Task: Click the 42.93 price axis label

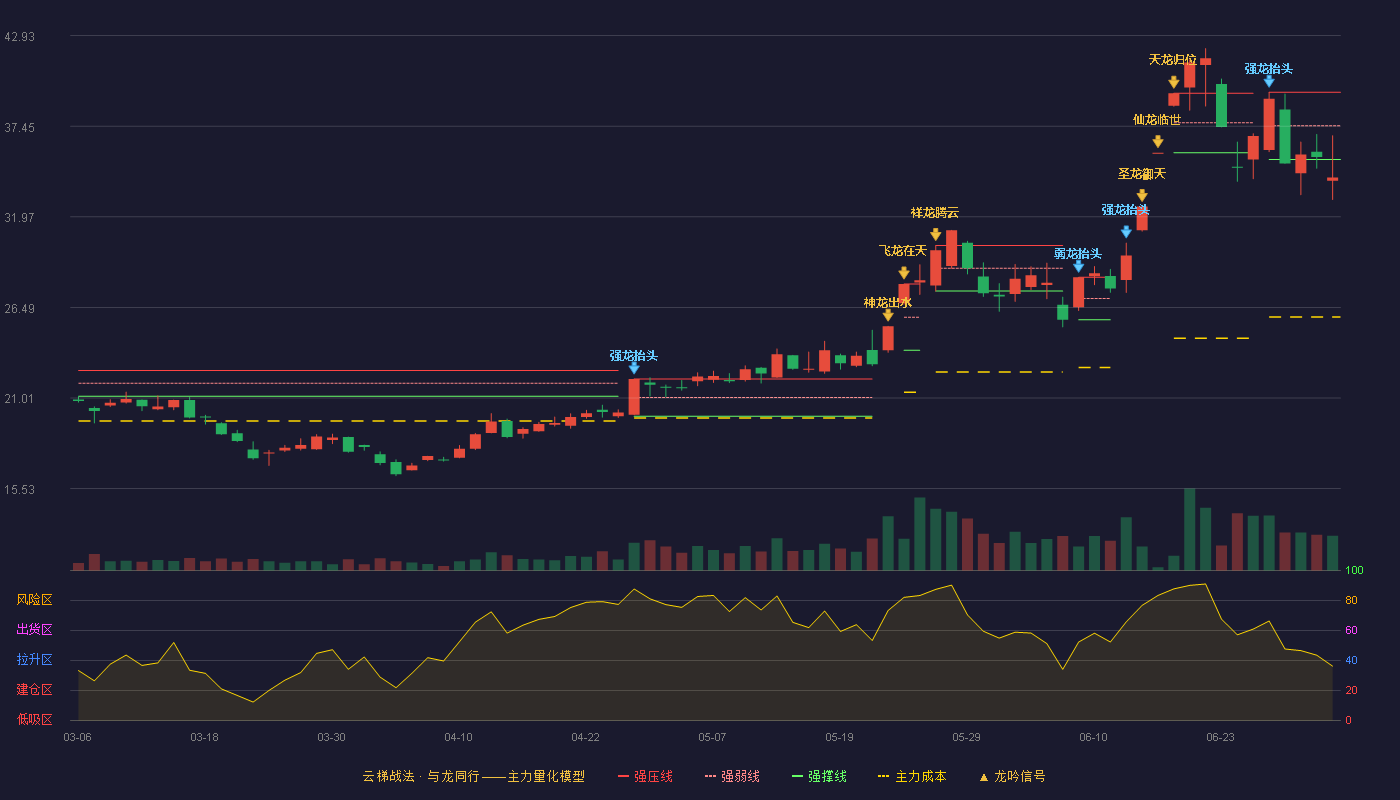Action: (x=19, y=37)
